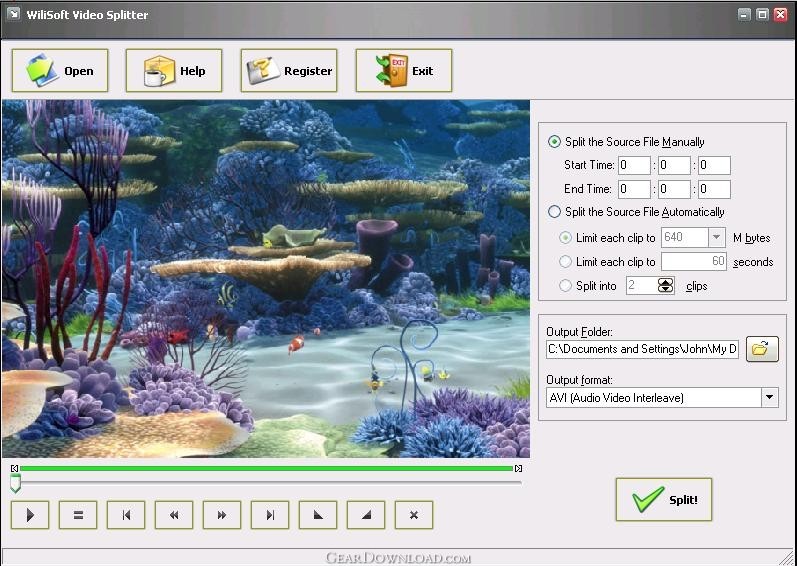Click the Start Time hours field
This screenshot has height=566, width=797.
[x=634, y=165]
